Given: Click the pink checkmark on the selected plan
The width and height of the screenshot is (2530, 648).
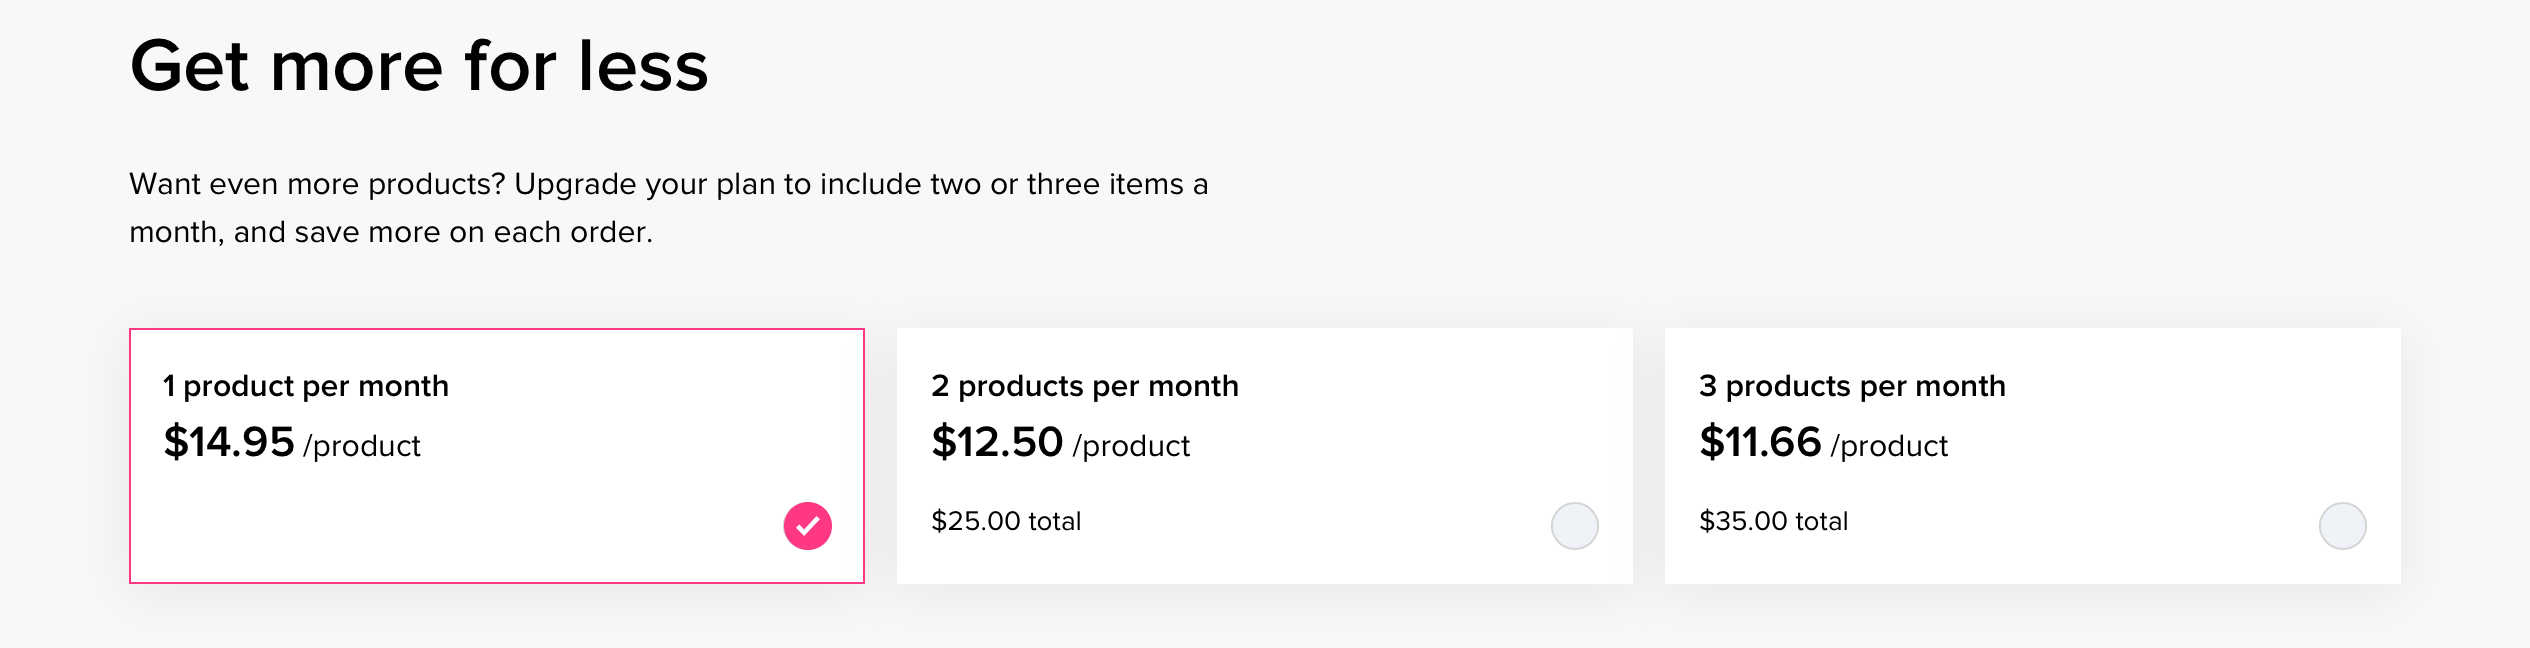Looking at the screenshot, I should [807, 526].
